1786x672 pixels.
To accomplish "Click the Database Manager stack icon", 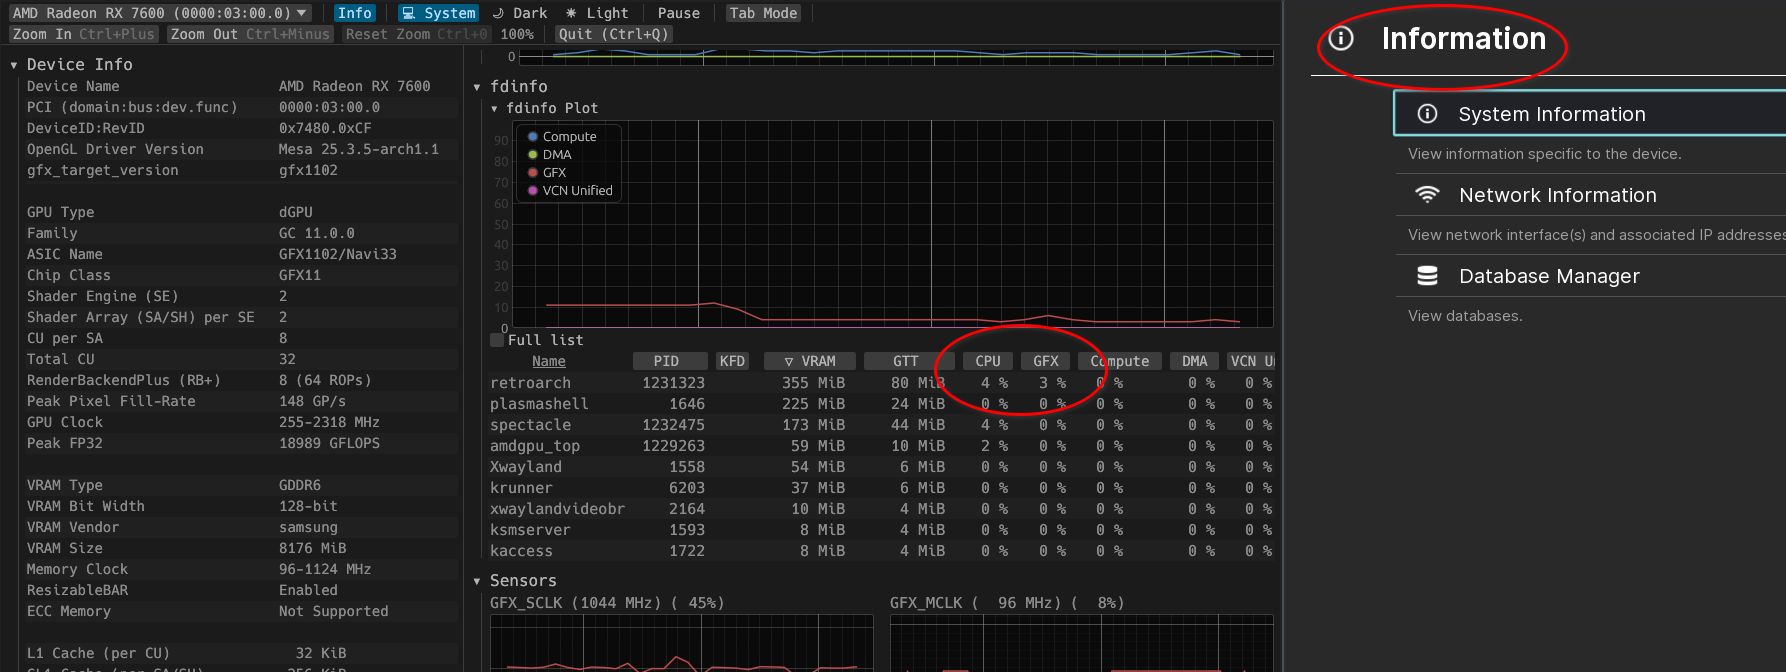I will click(x=1427, y=276).
